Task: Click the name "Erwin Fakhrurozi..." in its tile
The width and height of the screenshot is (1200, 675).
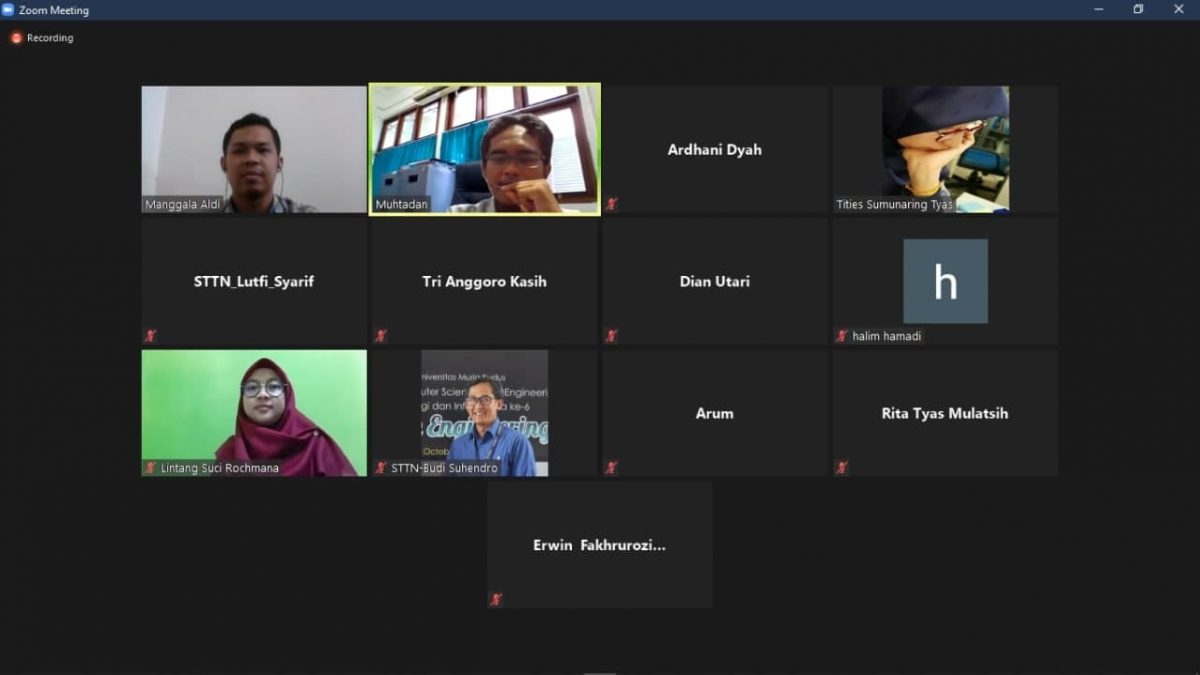Action: point(599,545)
